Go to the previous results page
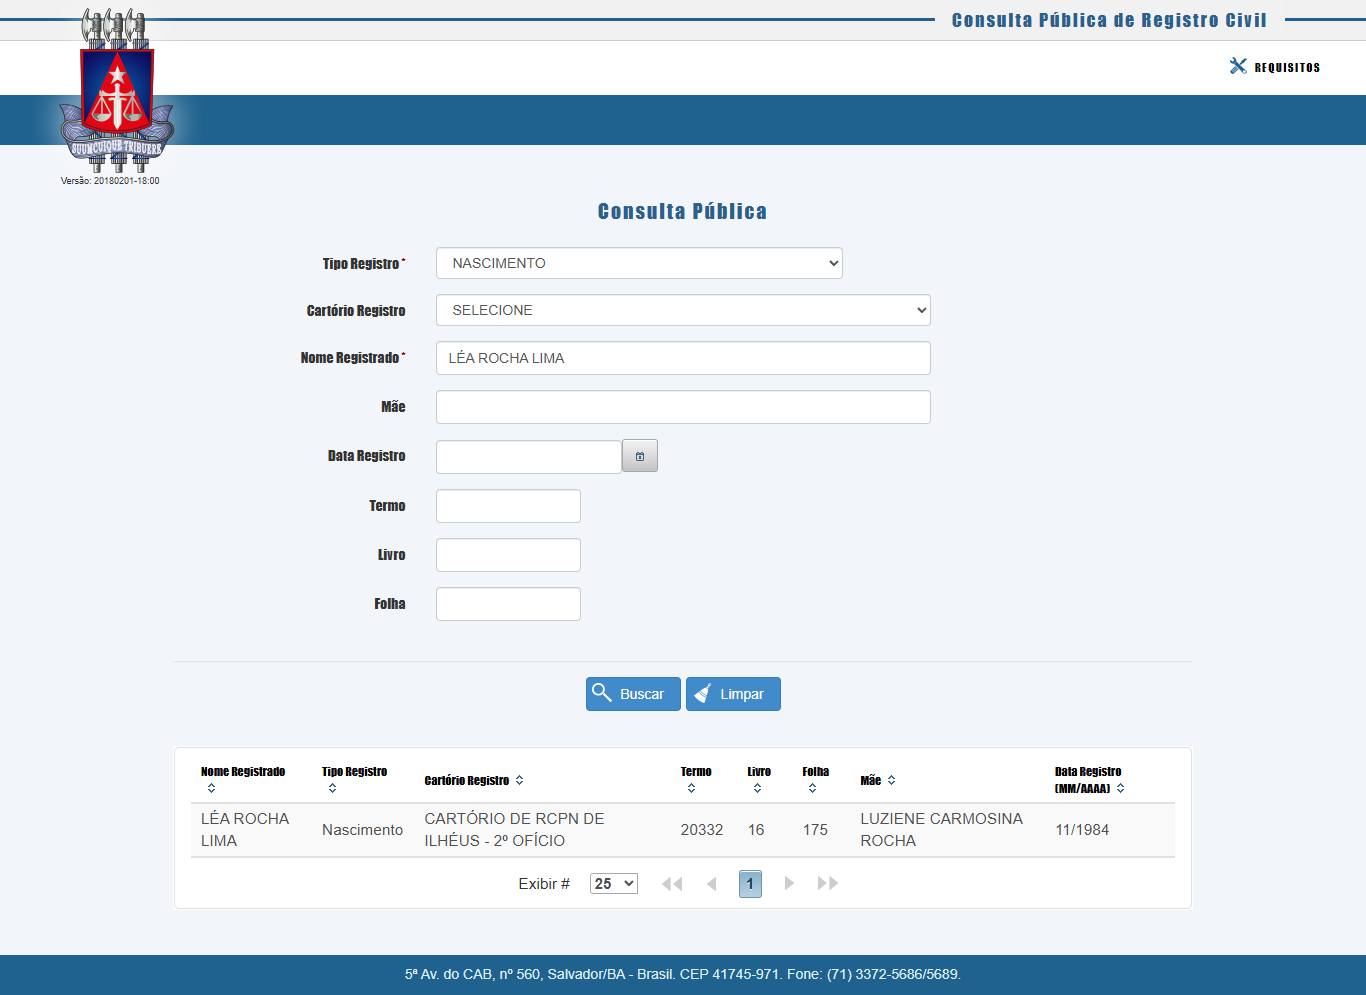 [x=712, y=884]
